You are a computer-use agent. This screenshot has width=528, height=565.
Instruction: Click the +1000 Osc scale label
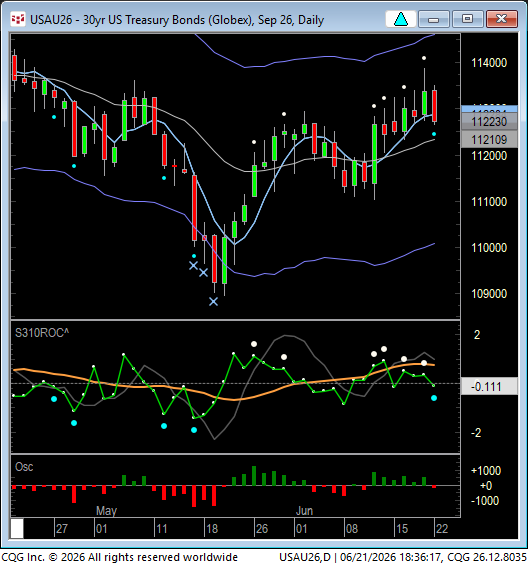(x=486, y=471)
